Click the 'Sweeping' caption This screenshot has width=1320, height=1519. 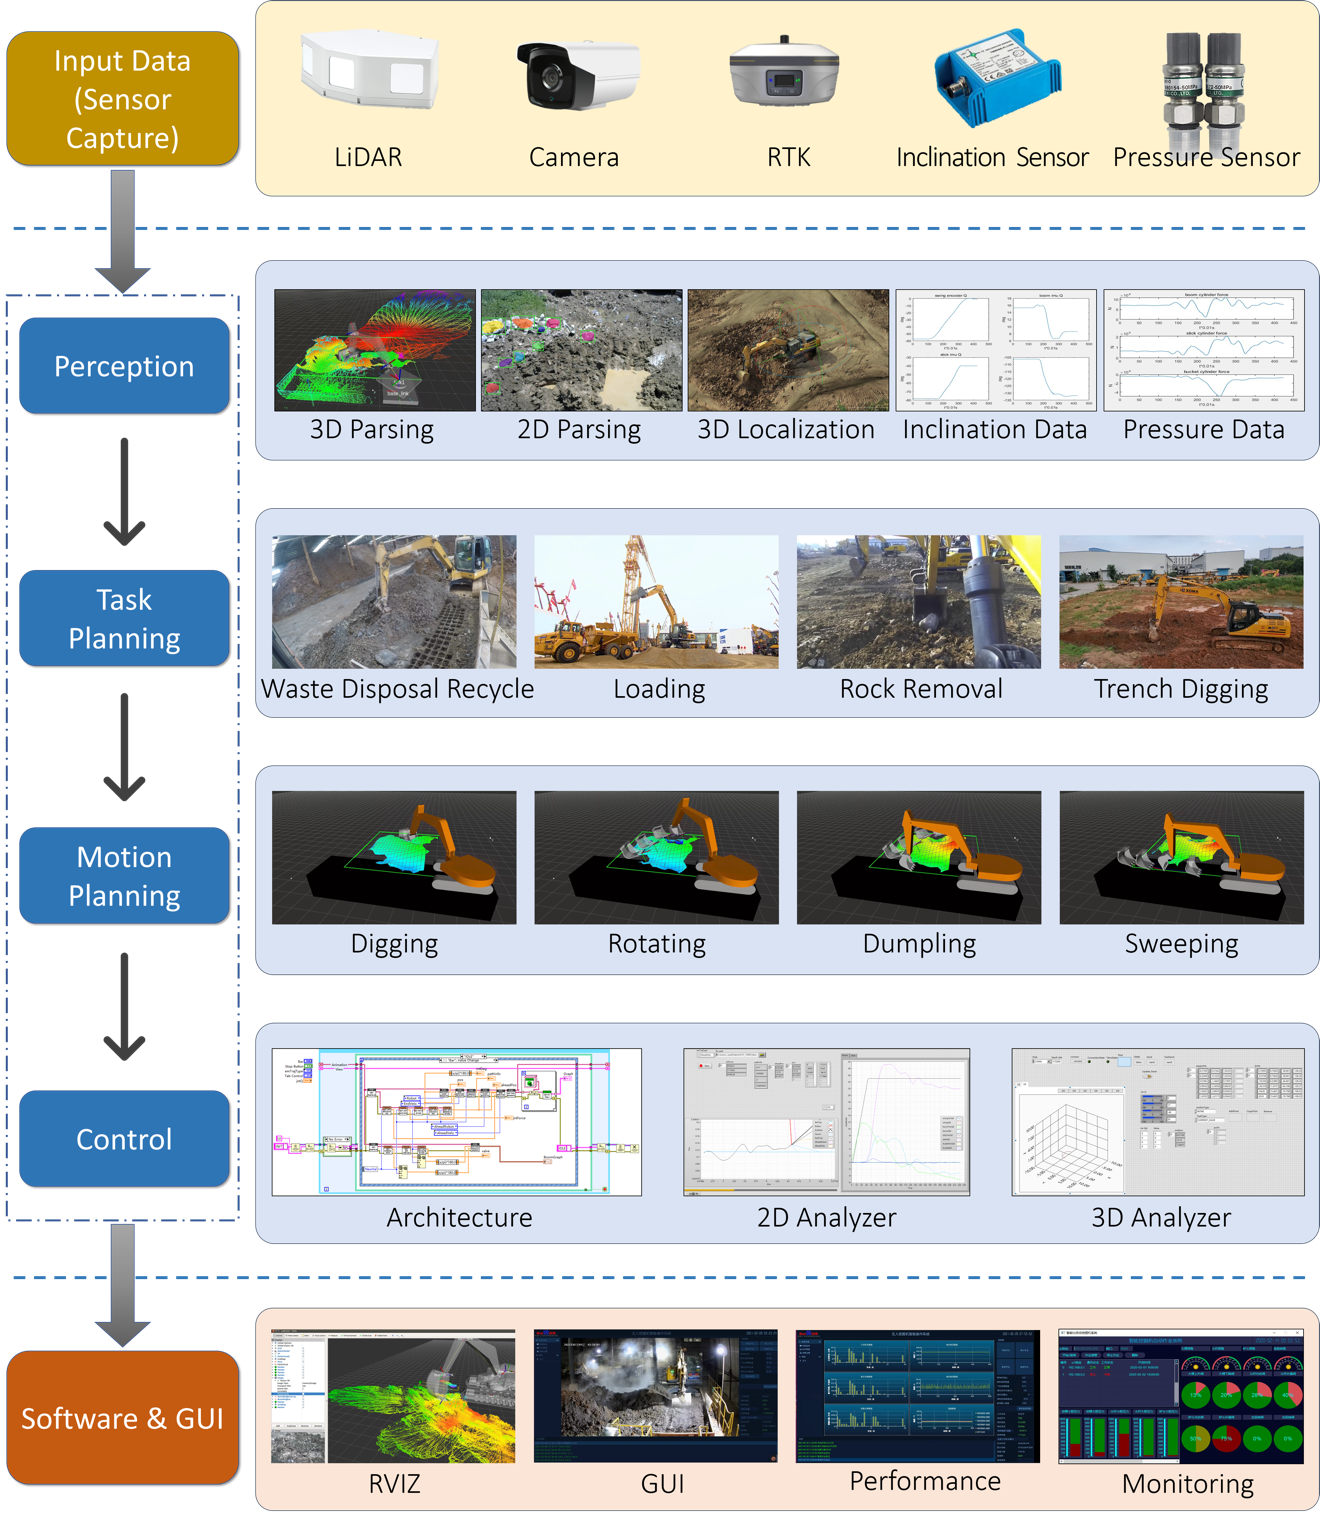[1181, 944]
